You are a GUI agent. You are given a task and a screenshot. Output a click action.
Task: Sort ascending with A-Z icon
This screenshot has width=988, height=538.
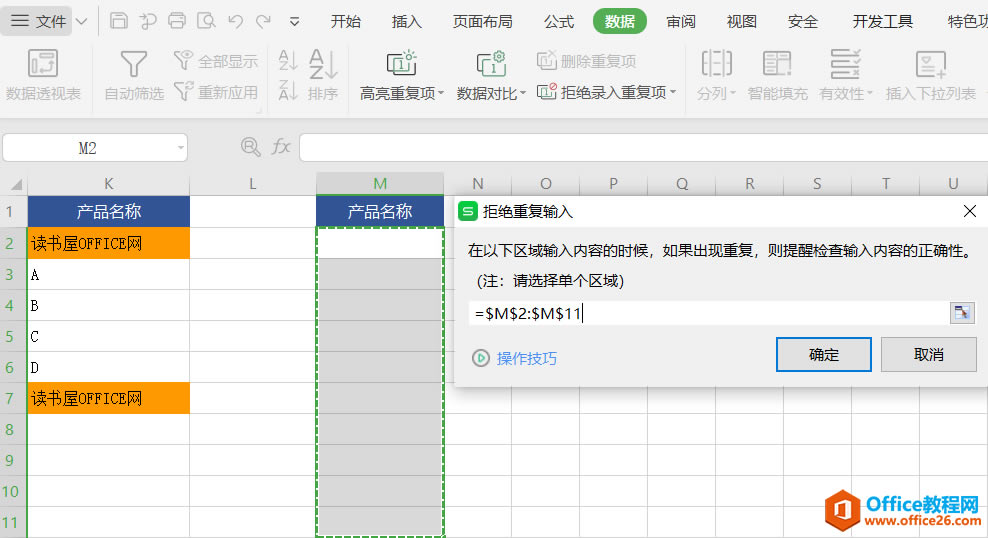288,60
